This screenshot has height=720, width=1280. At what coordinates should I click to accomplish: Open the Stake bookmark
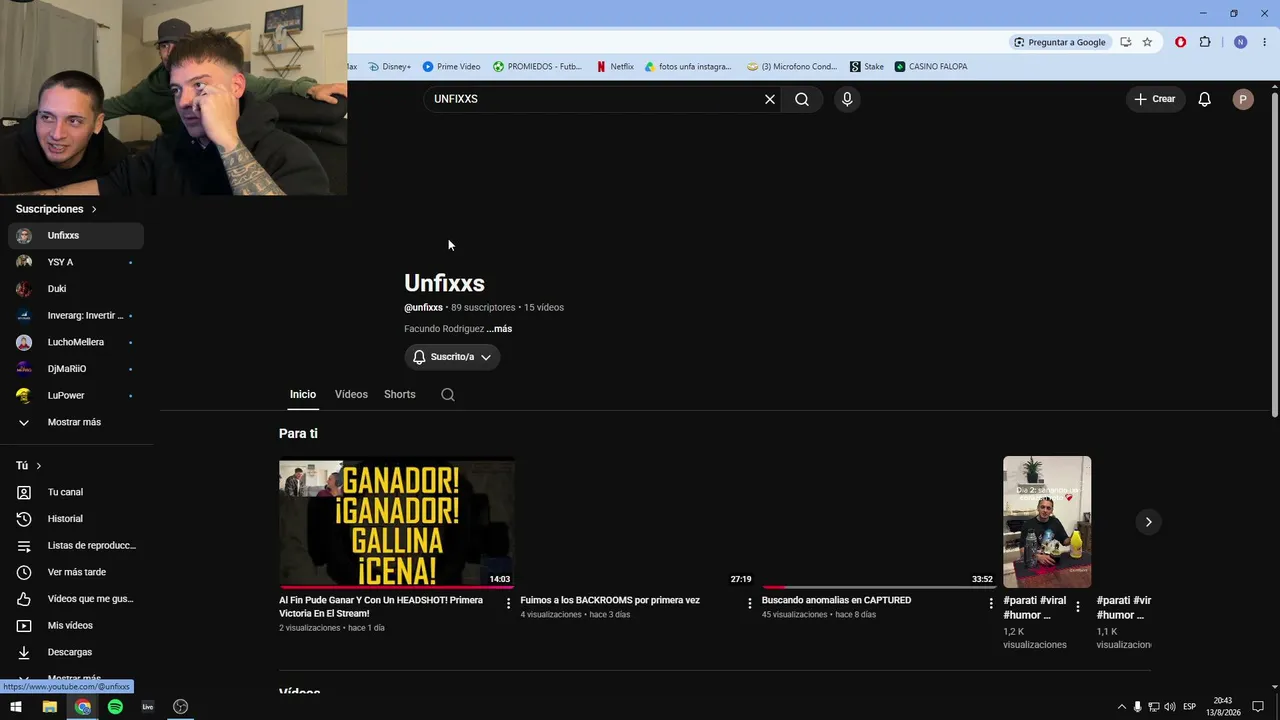(867, 67)
